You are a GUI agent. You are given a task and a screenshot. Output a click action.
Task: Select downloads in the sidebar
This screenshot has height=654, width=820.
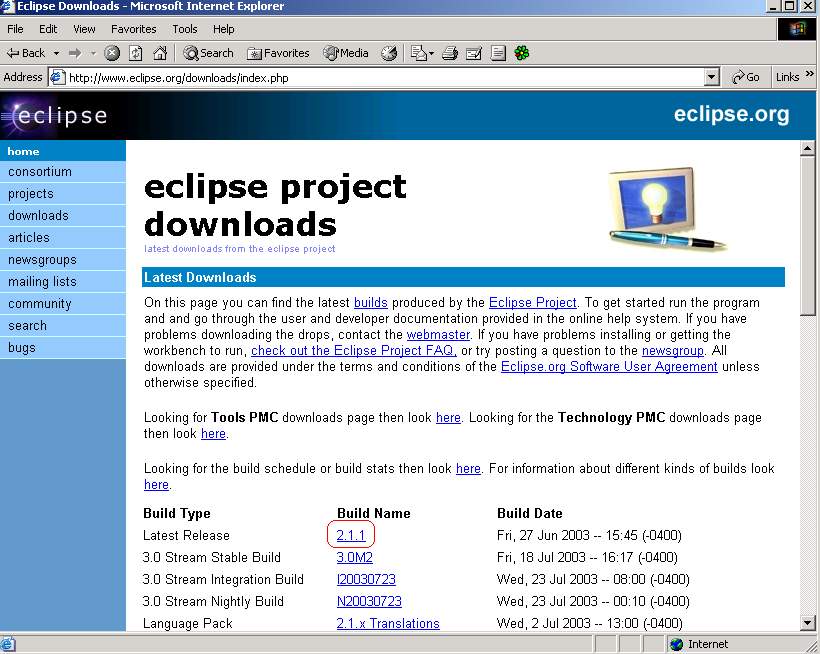pos(63,215)
